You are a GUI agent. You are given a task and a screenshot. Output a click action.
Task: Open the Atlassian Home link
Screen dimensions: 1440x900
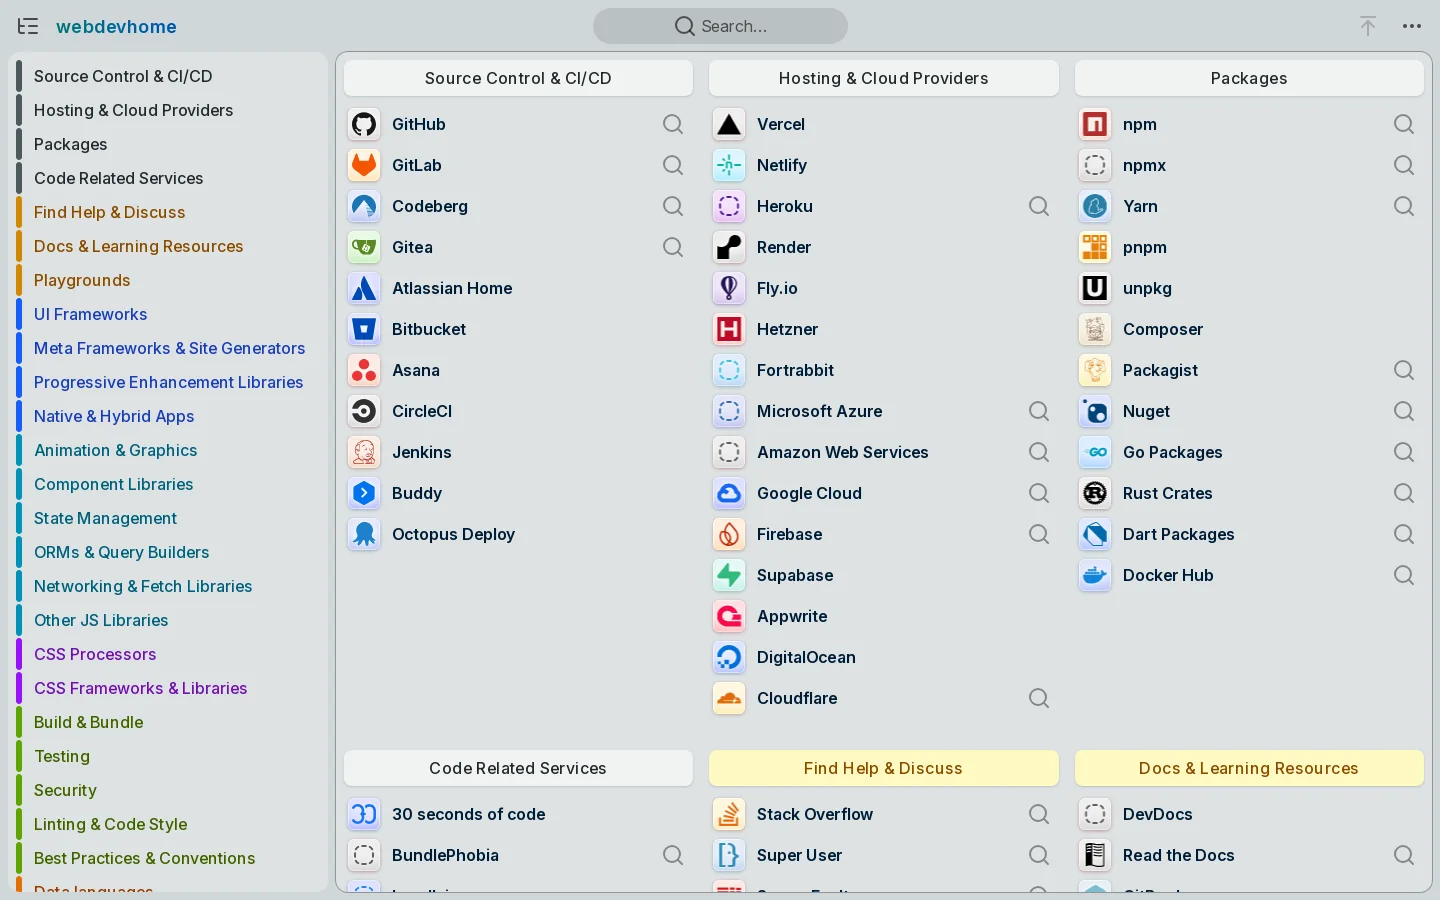pyautogui.click(x=452, y=288)
